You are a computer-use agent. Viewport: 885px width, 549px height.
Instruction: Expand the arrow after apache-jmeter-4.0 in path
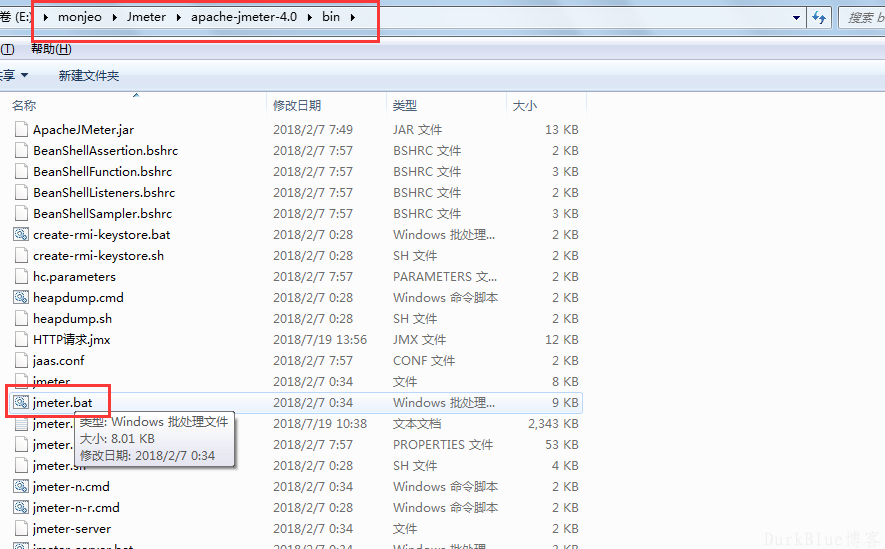[310, 17]
